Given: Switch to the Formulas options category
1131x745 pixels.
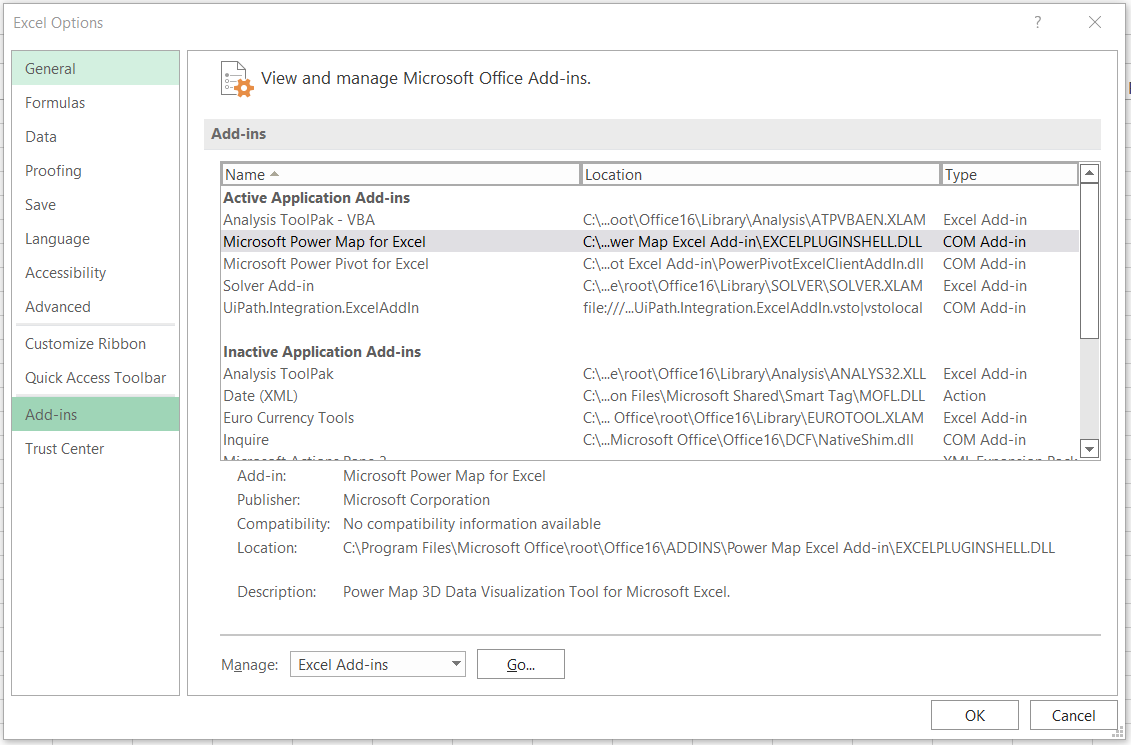Looking at the screenshot, I should 55,103.
